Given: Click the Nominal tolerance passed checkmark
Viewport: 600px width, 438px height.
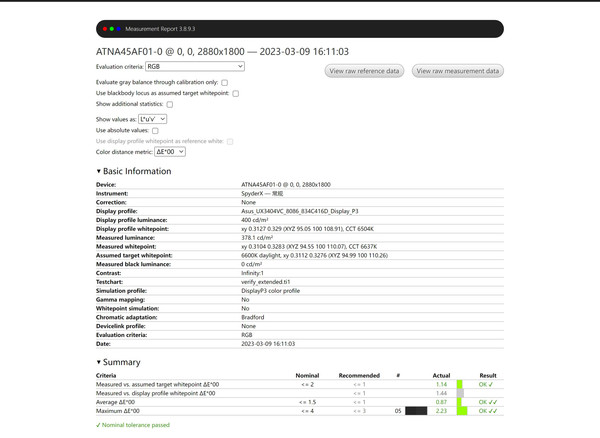Looking at the screenshot, I should pyautogui.click(x=98, y=425).
